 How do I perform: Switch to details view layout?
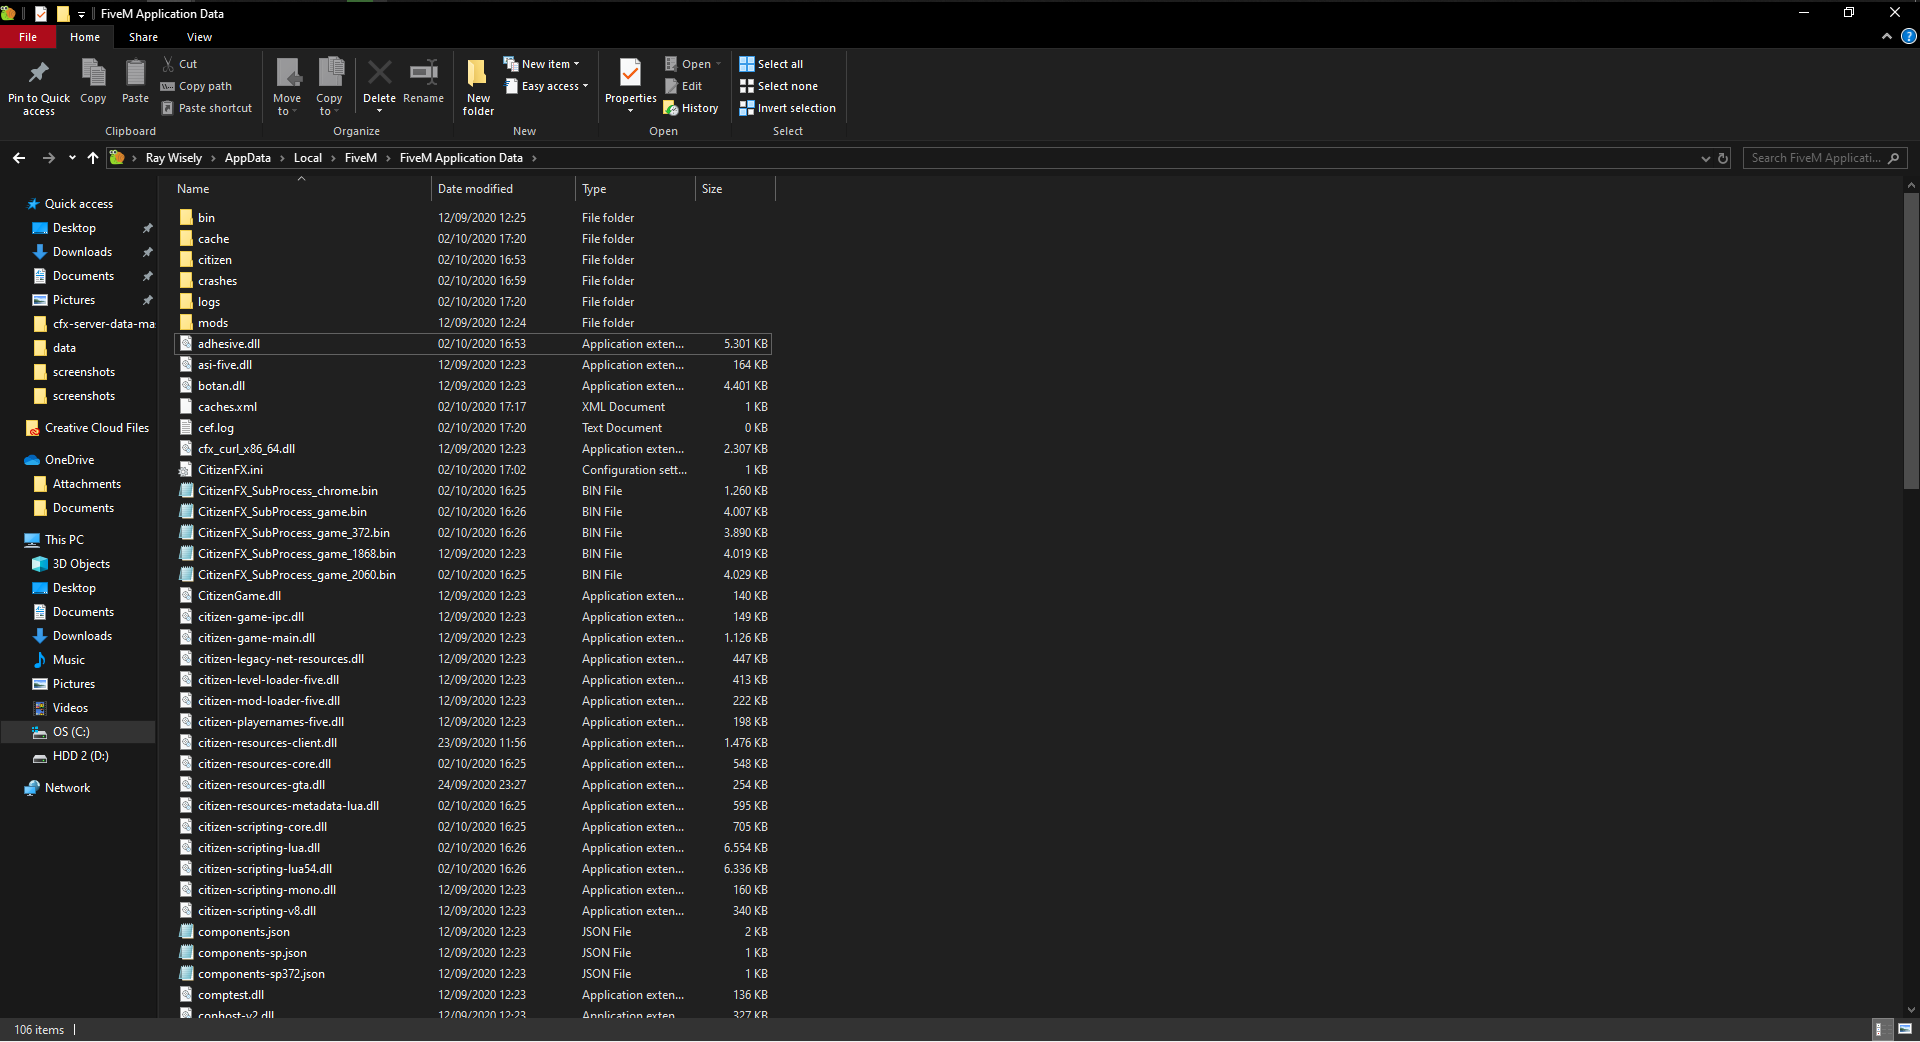coord(1879,1029)
